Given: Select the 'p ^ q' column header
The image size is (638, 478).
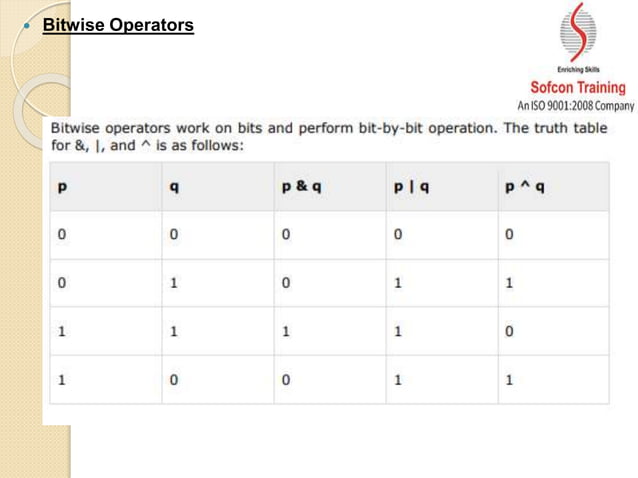Looking at the screenshot, I should point(553,187).
